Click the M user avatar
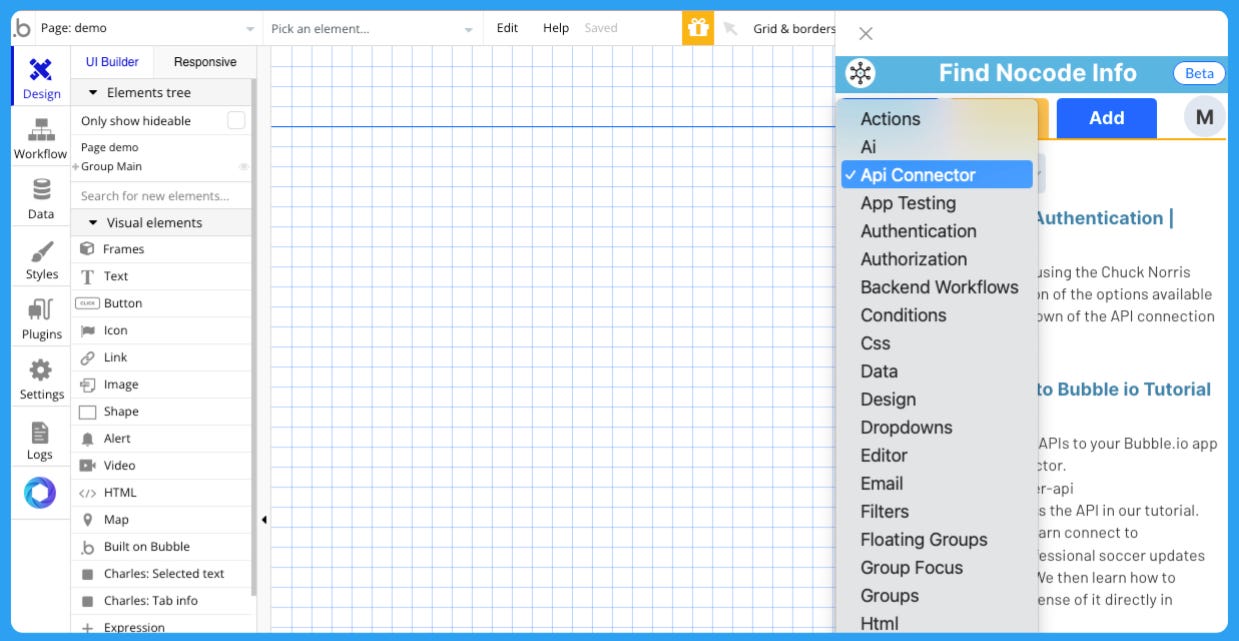 coord(1205,118)
